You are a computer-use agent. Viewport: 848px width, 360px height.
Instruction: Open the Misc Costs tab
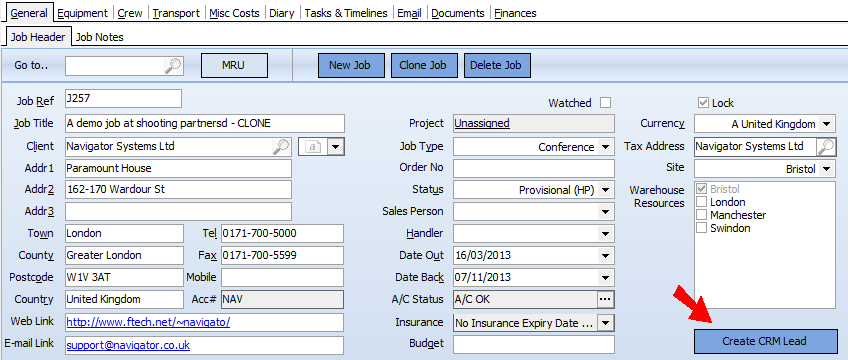coord(235,13)
